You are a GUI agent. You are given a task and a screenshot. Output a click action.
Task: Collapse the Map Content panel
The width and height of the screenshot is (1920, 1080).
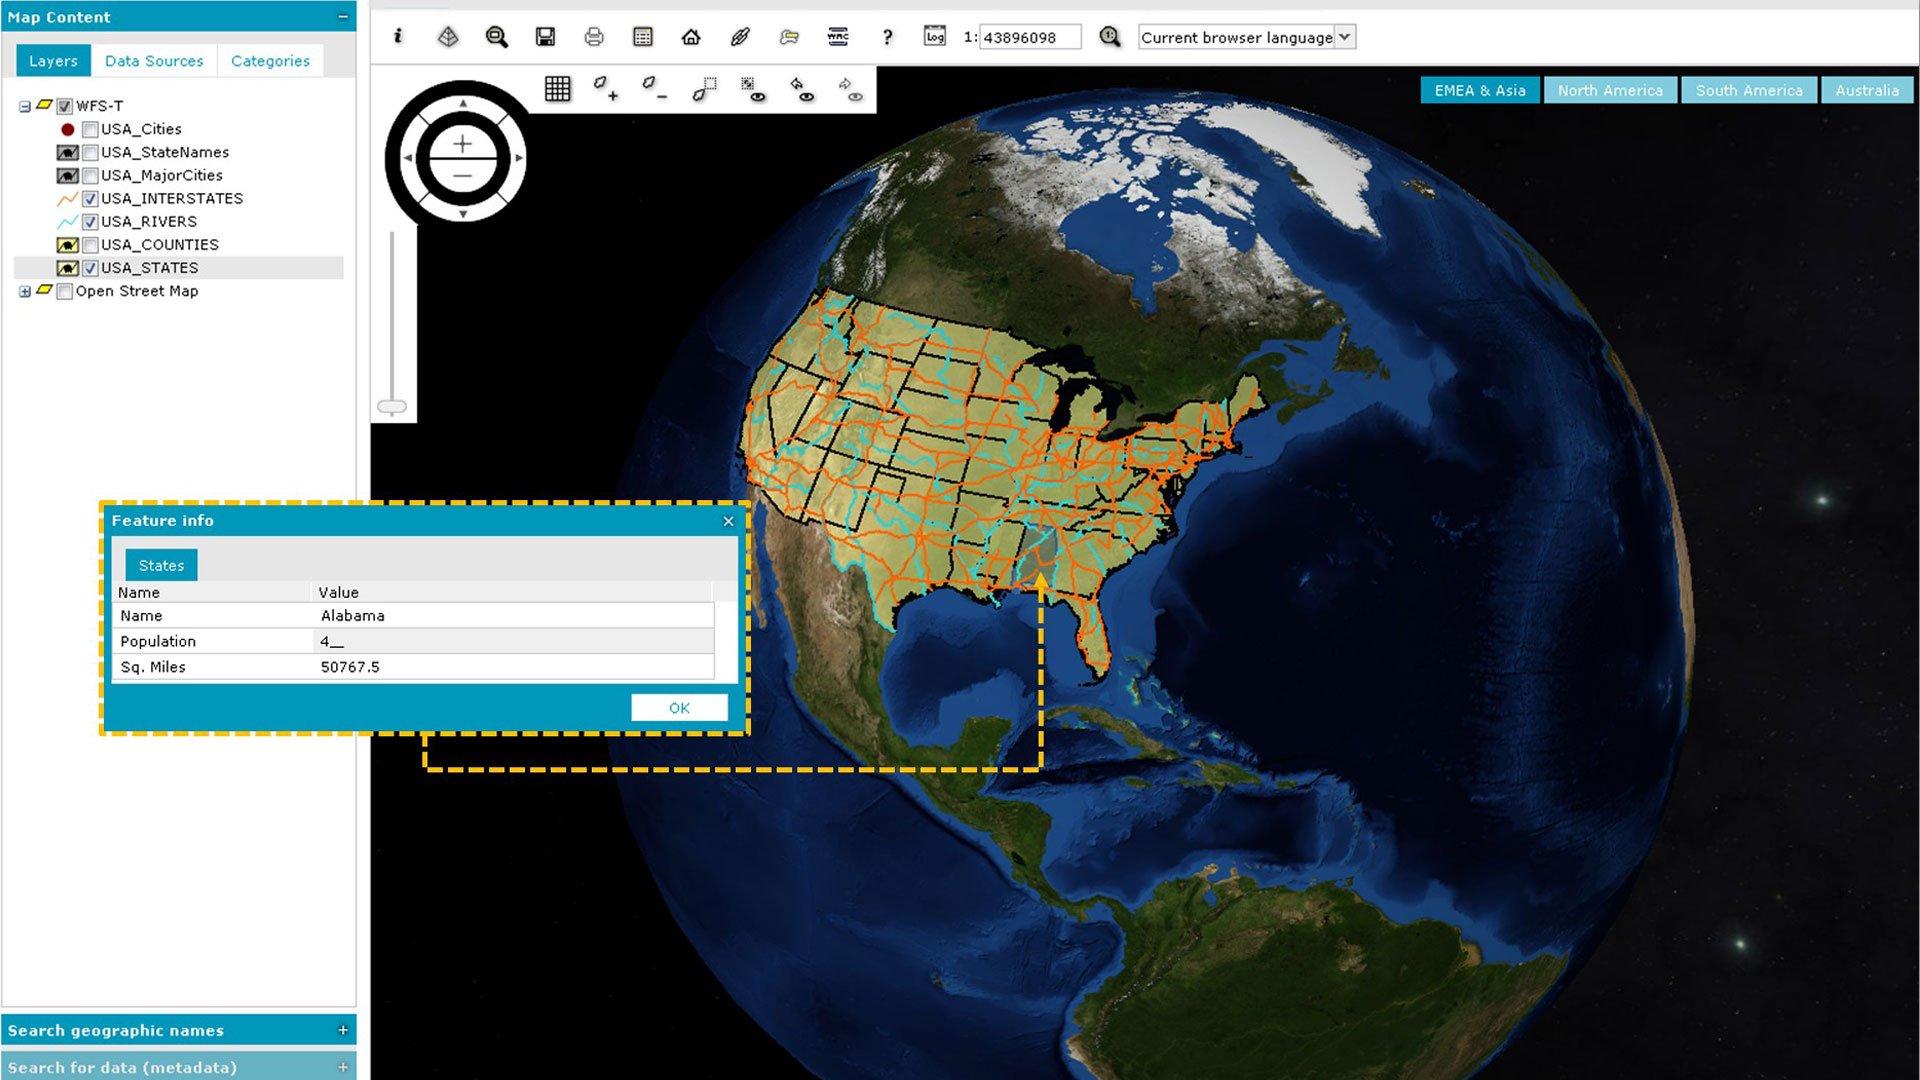(x=343, y=17)
